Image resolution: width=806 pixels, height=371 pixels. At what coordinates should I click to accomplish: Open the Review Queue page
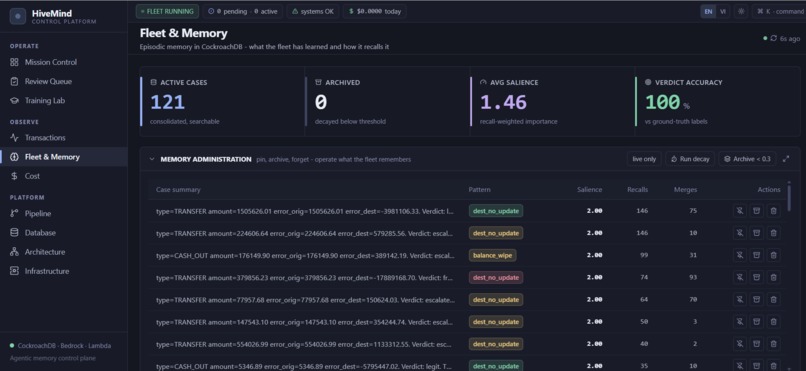64,81
